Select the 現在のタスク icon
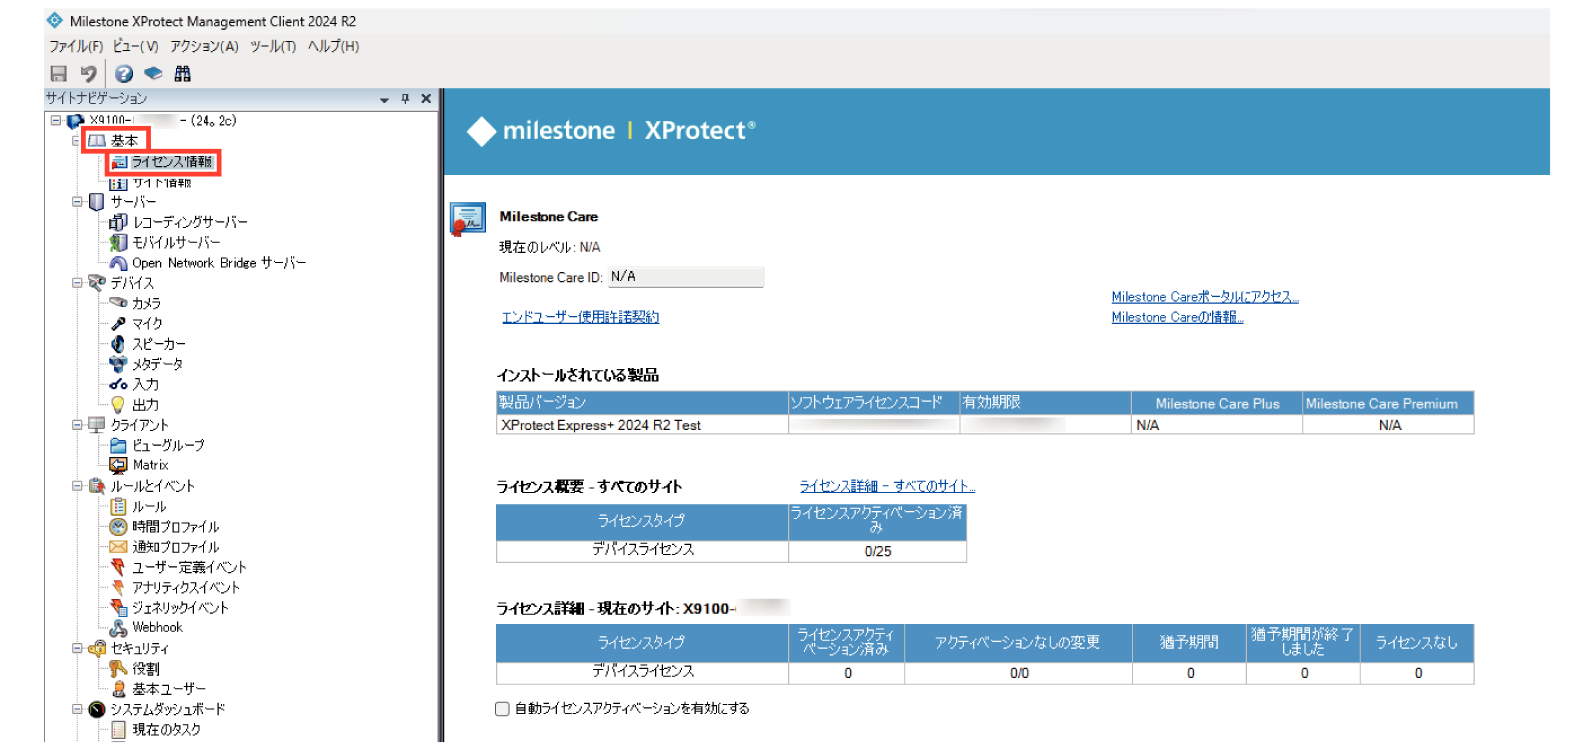 tap(118, 729)
